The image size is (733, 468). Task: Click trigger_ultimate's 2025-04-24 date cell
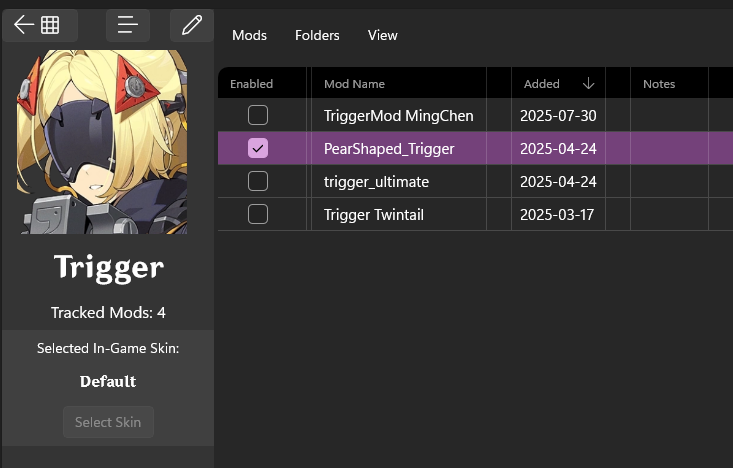click(558, 182)
